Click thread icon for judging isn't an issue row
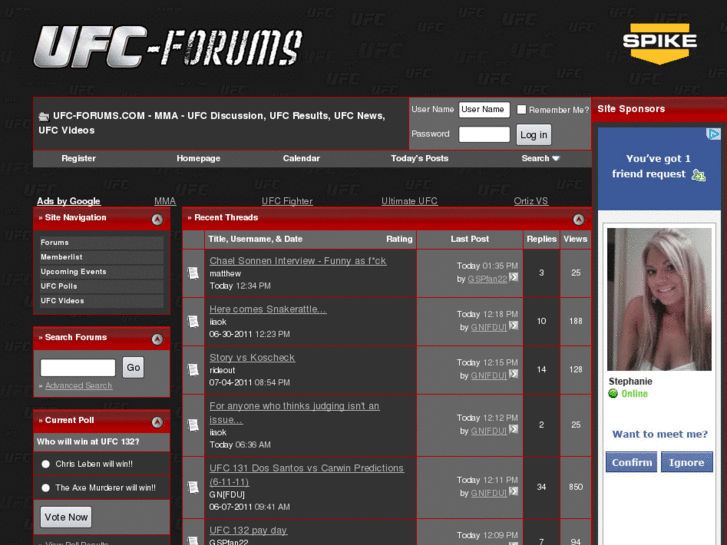This screenshot has height=545, width=727. click(193, 425)
